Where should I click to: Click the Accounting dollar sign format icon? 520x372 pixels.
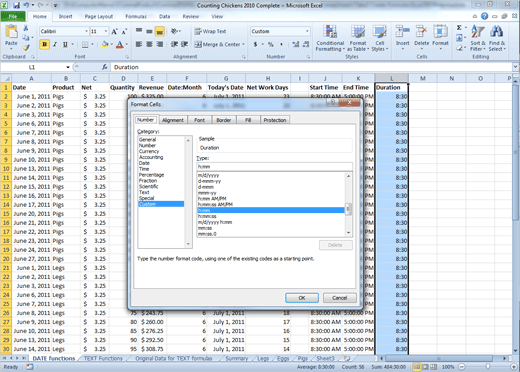coord(255,44)
